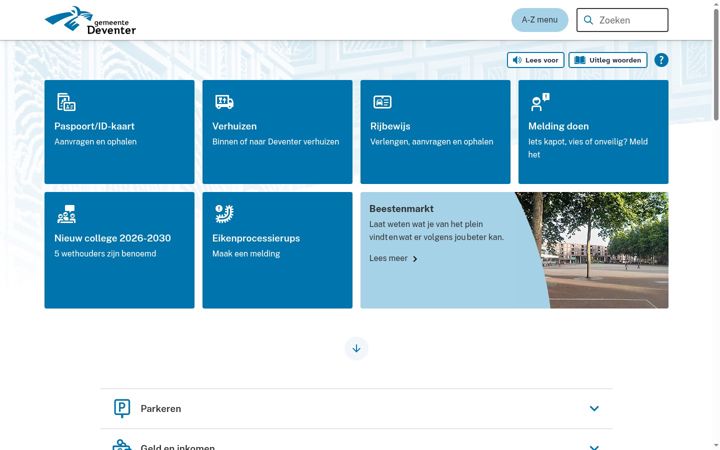Viewport: 720px width, 450px height.
Task: Click 'Aanvragen en ophalen' passport text
Action: pyautogui.click(x=96, y=141)
